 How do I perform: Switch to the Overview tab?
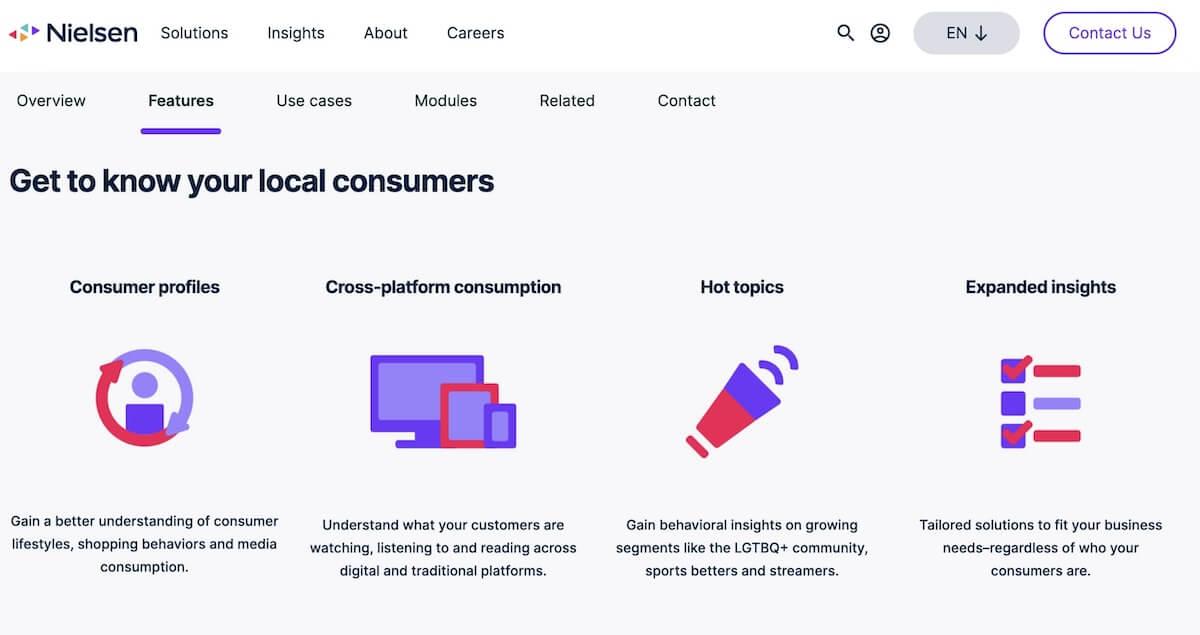(51, 101)
